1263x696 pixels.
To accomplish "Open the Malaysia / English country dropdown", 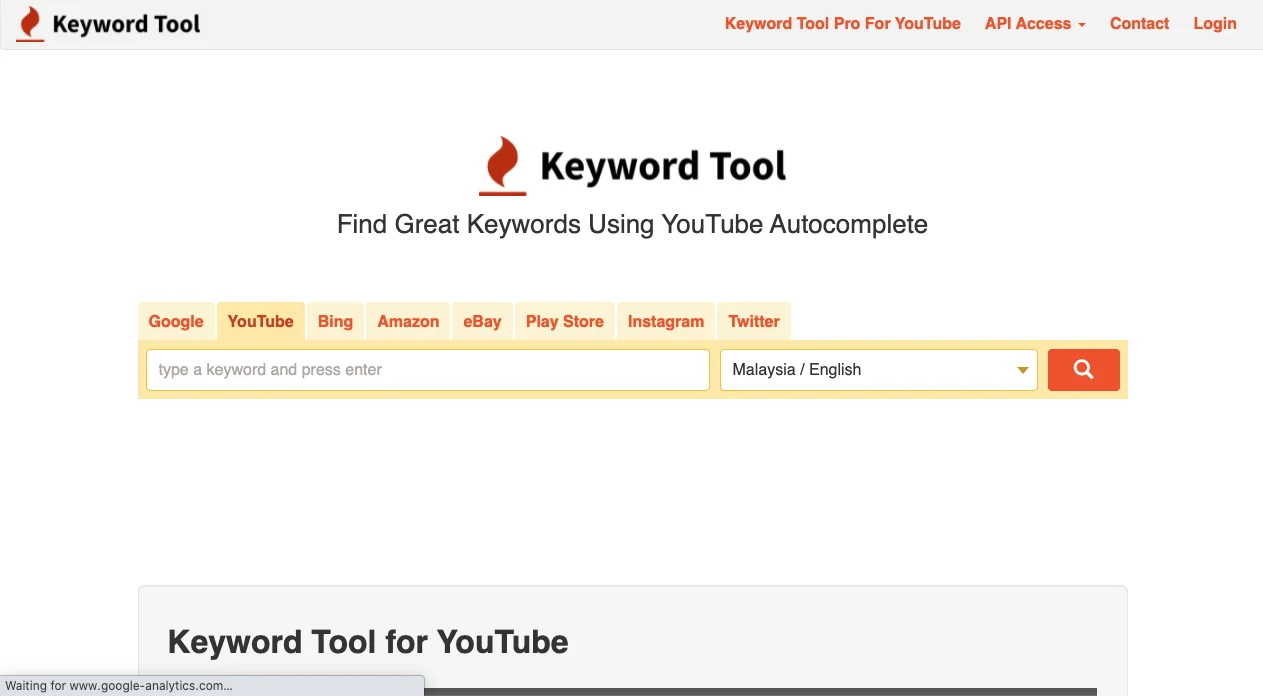I will 878,369.
